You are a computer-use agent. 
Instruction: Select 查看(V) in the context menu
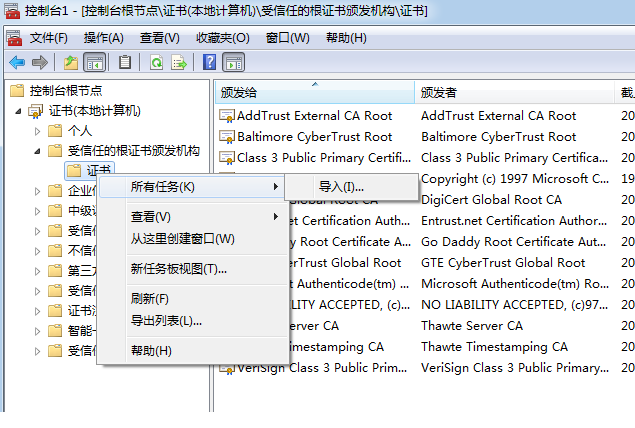click(192, 217)
